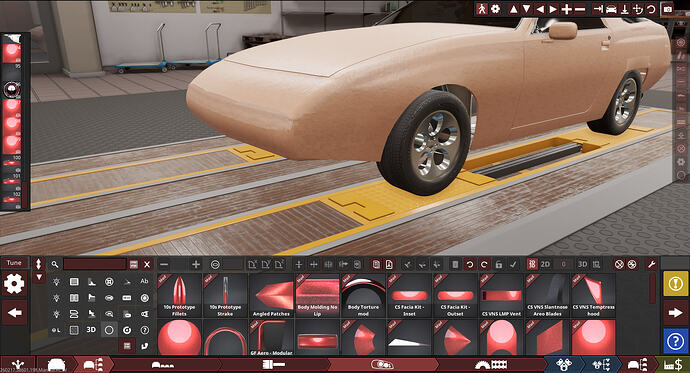This screenshot has height=373, width=690.
Task: Go forward with the right arrow button
Action: click(x=675, y=313)
